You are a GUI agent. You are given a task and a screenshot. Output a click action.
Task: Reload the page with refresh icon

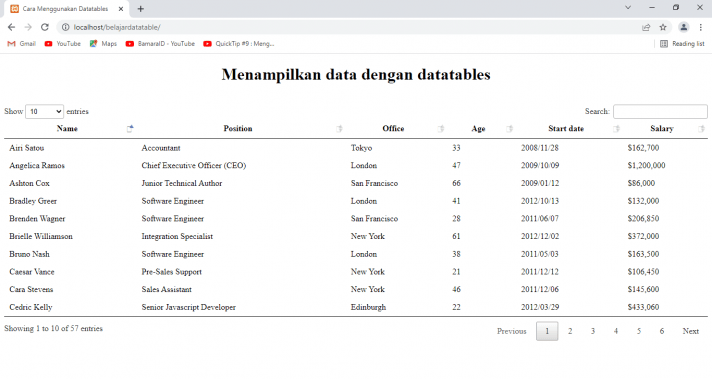tap(44, 27)
